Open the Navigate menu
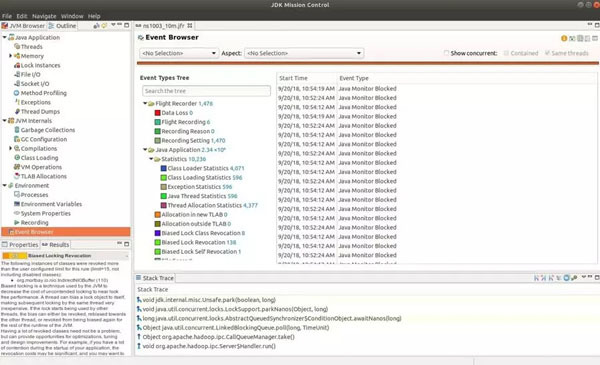Image resolution: width=600 pixels, height=365 pixels. tap(44, 16)
